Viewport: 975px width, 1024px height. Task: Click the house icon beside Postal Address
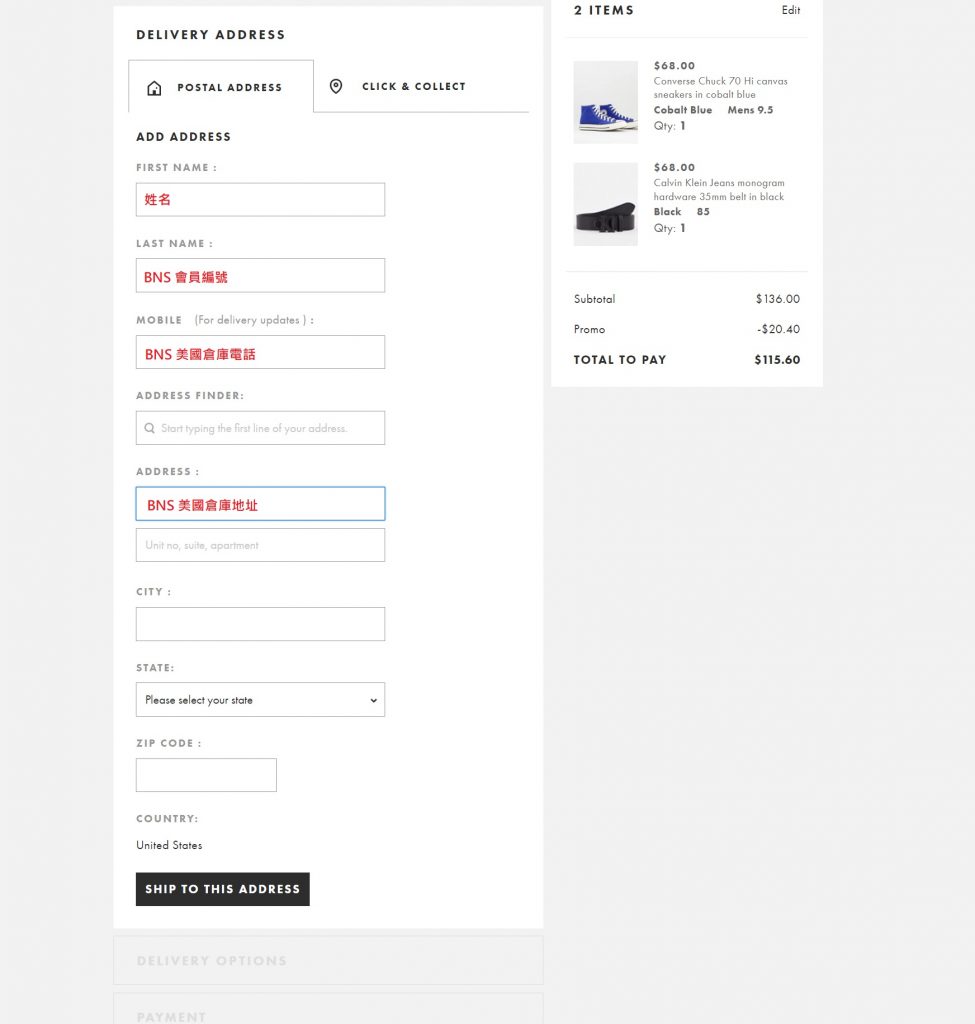pos(154,88)
